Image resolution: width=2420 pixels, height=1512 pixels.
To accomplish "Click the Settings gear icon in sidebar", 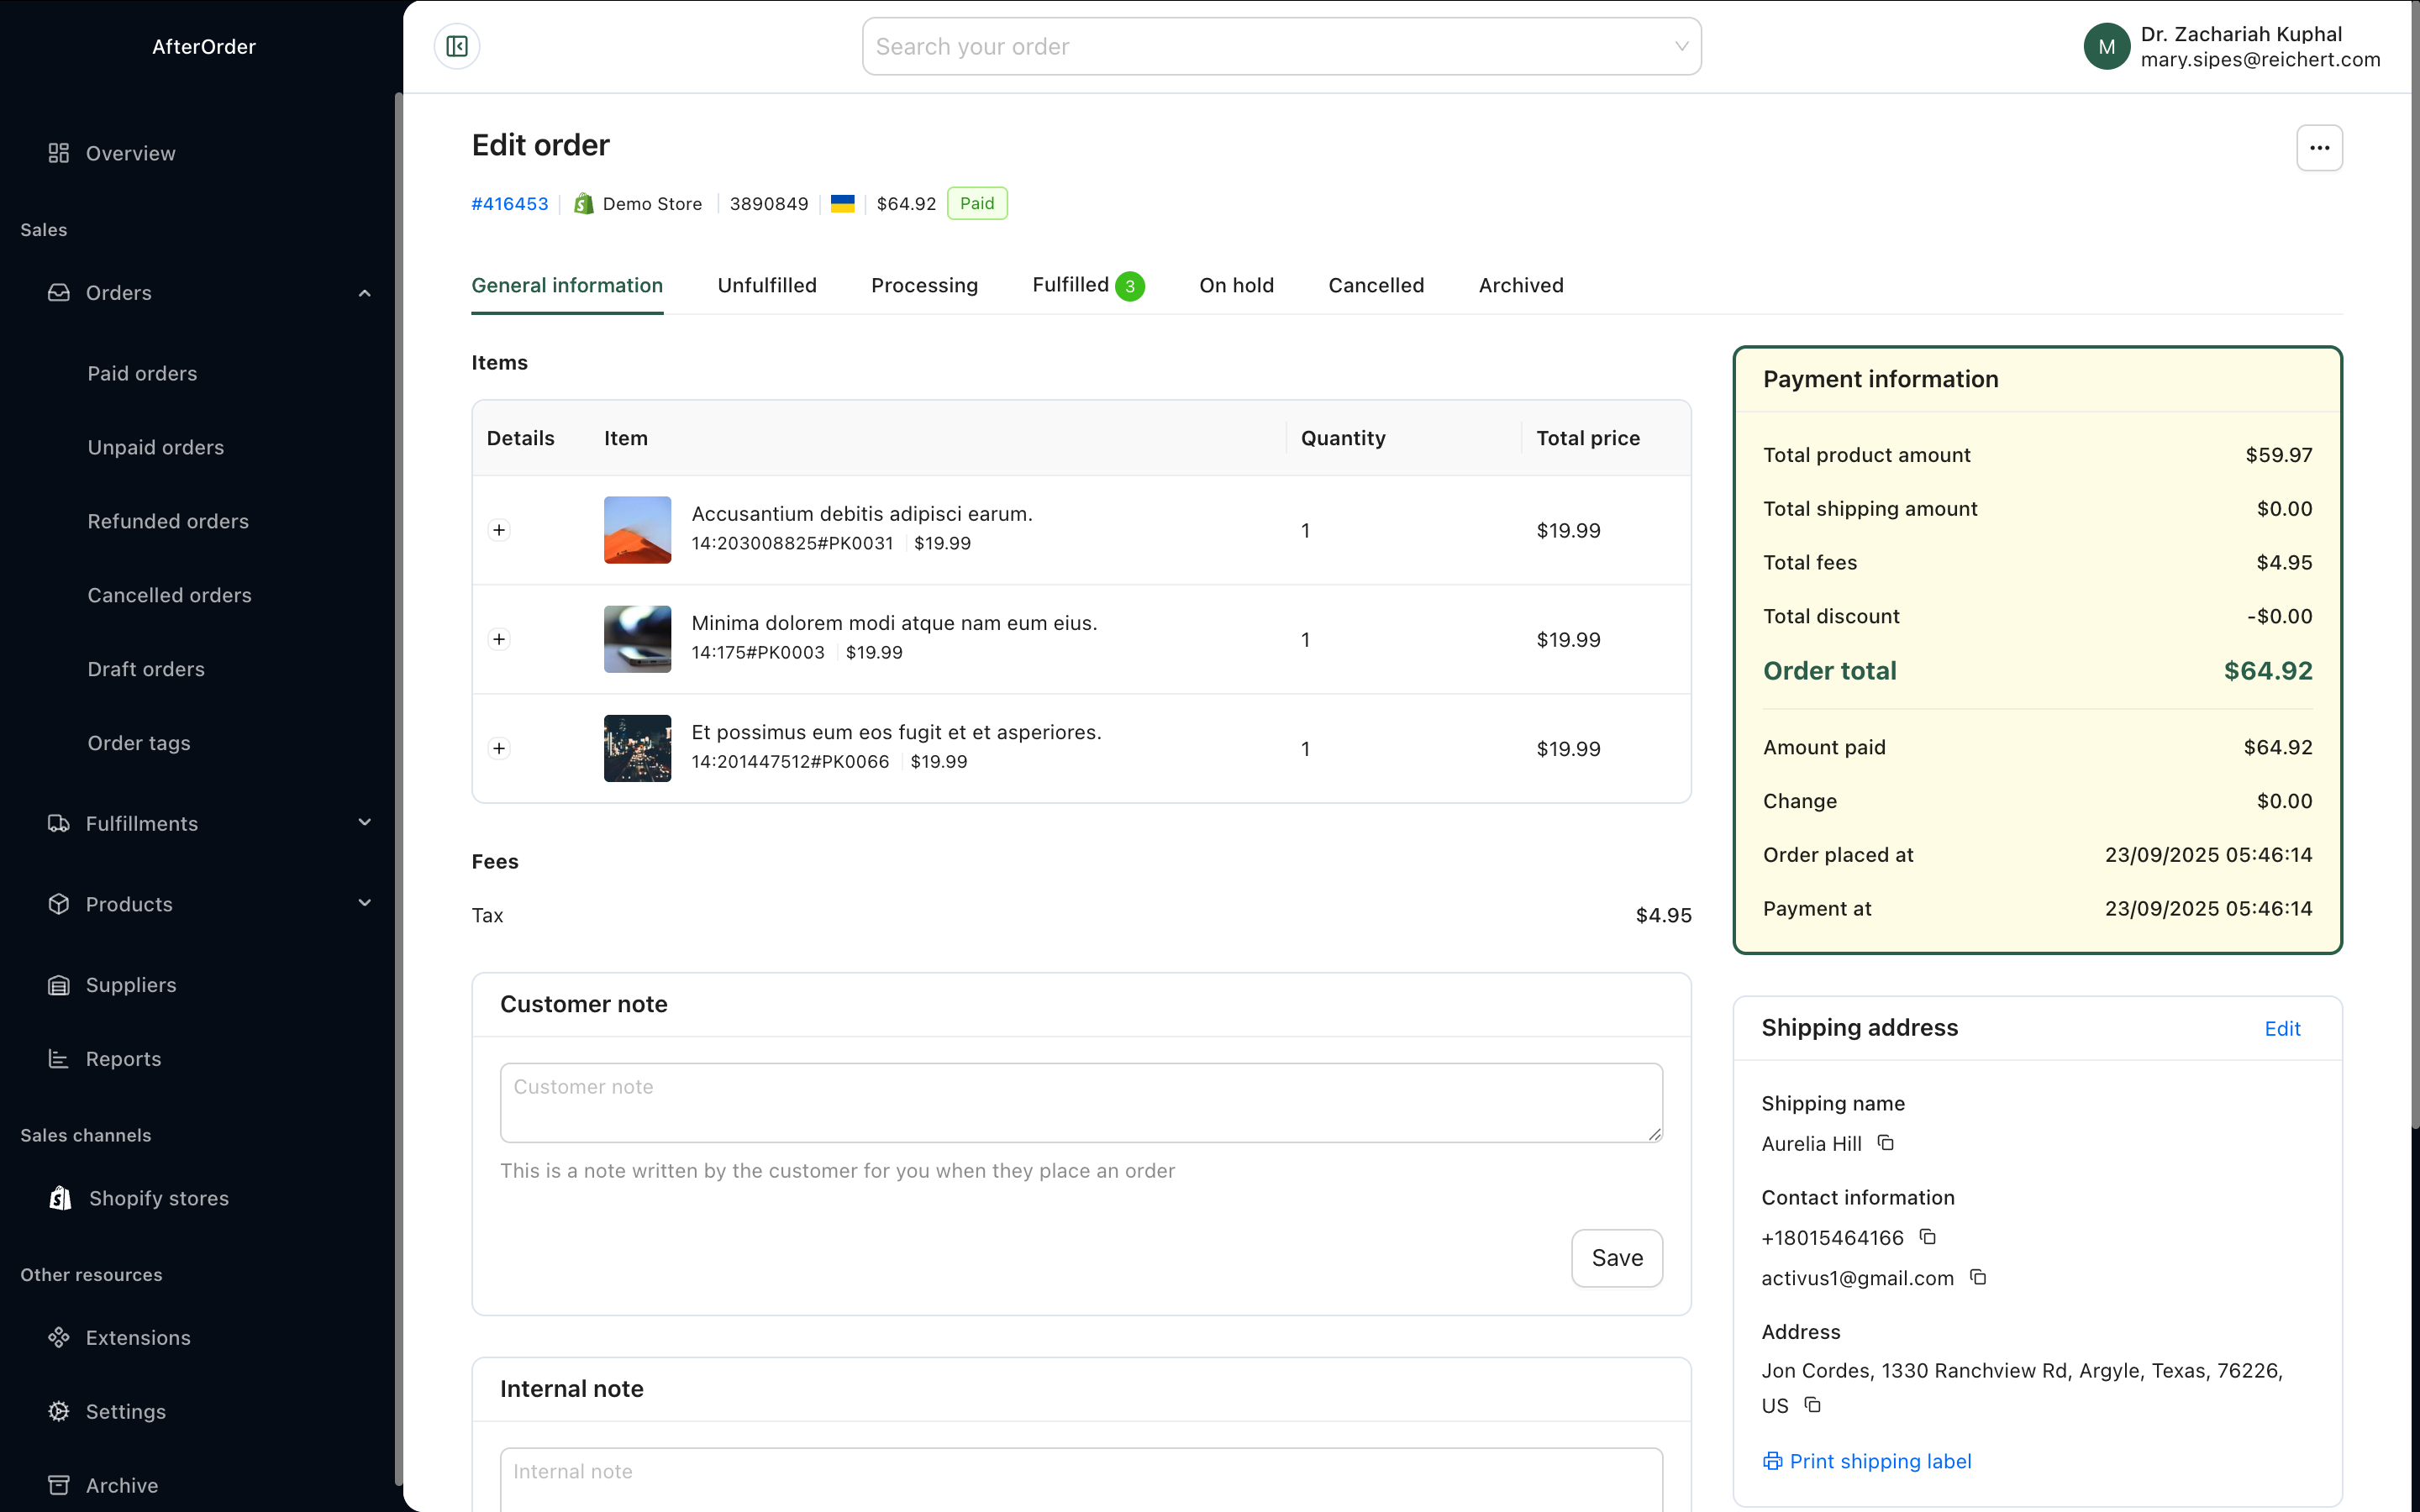I will coord(59,1411).
